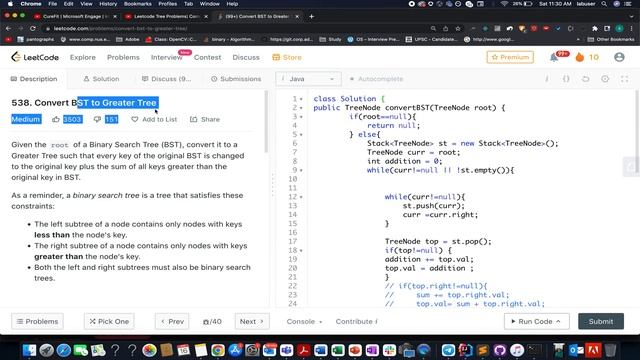
Task: Submit the solution
Action: [x=601, y=322]
